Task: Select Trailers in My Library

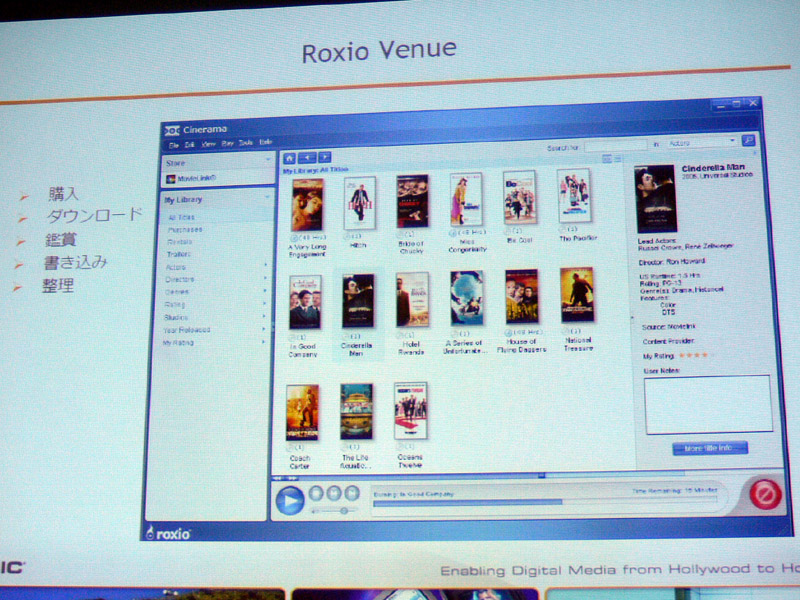Action: coord(179,254)
